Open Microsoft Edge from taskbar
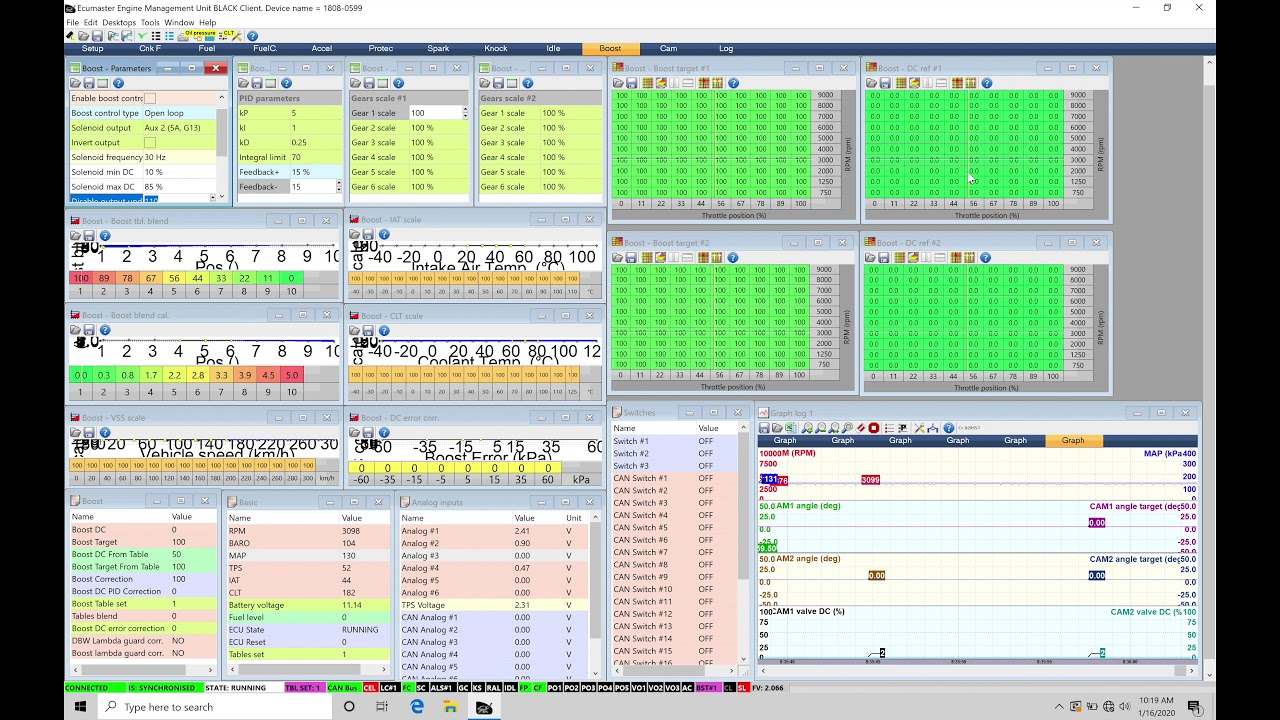 (417, 707)
